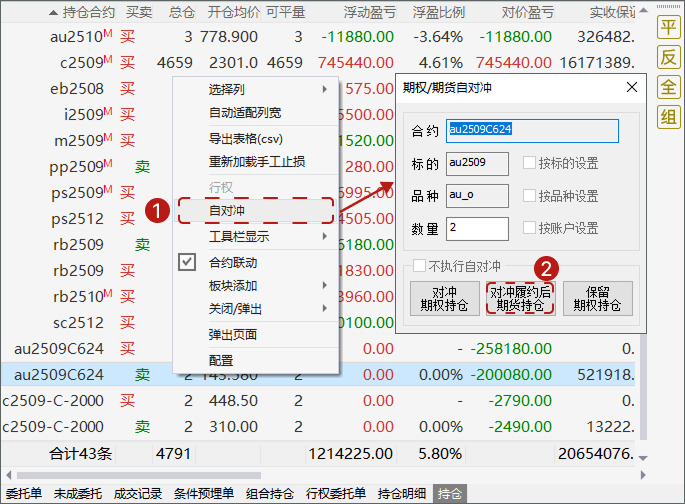685x504 pixels.
Task: Close the 期权/期货自对冲 dialog
Action: [x=631, y=87]
